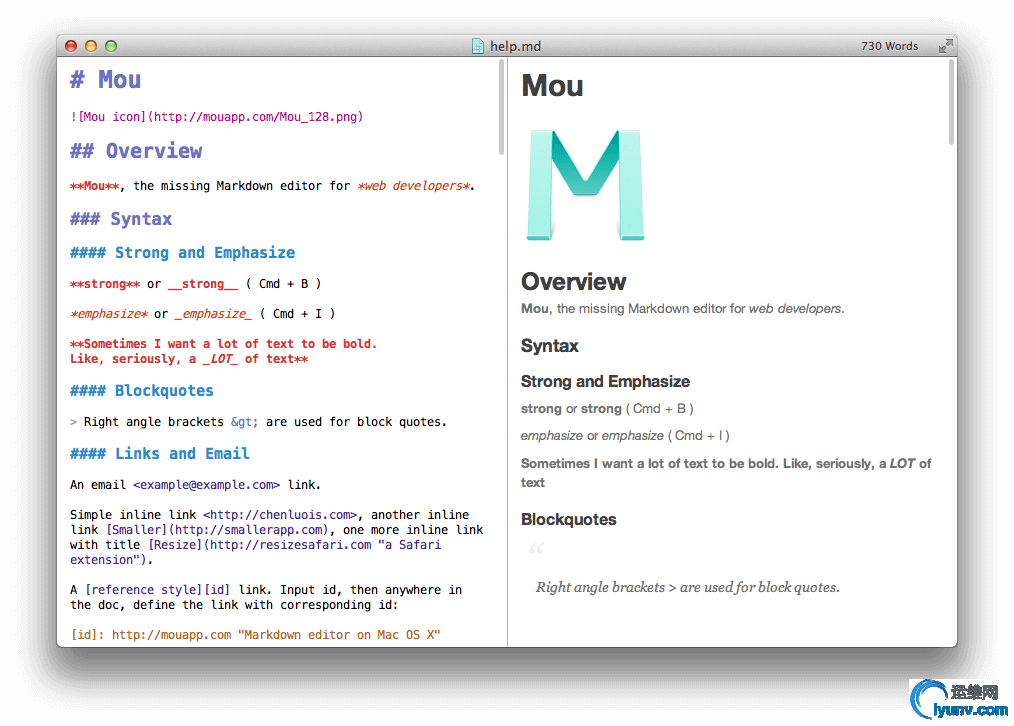Viewport: 1014px width, 726px height.
Task: Click the '# Mou' heading in editor
Action: tap(105, 80)
